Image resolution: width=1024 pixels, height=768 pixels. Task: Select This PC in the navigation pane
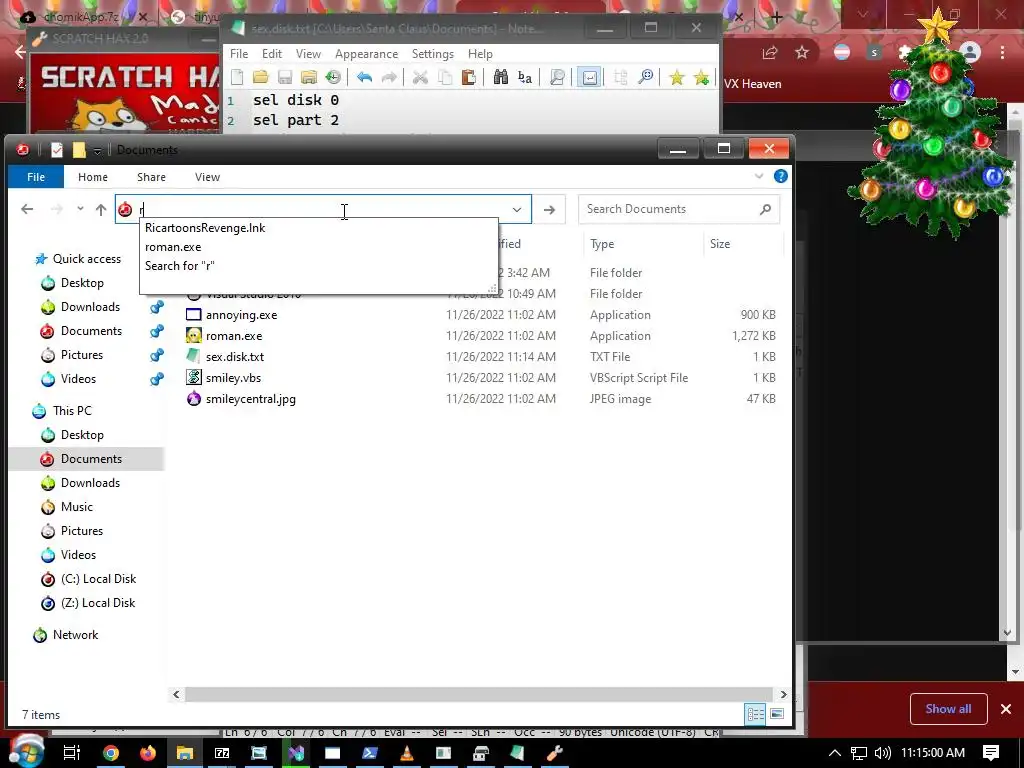pyautogui.click(x=72, y=411)
